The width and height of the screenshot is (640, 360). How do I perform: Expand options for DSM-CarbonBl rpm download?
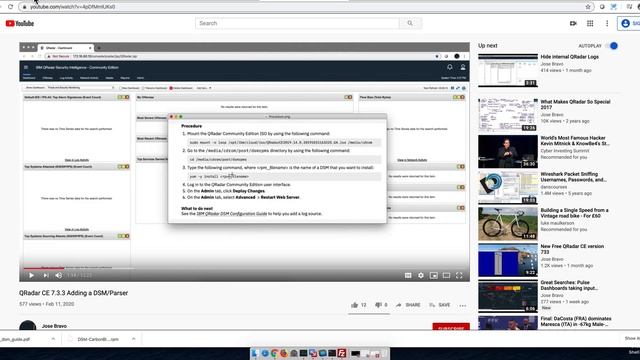click(x=133, y=339)
